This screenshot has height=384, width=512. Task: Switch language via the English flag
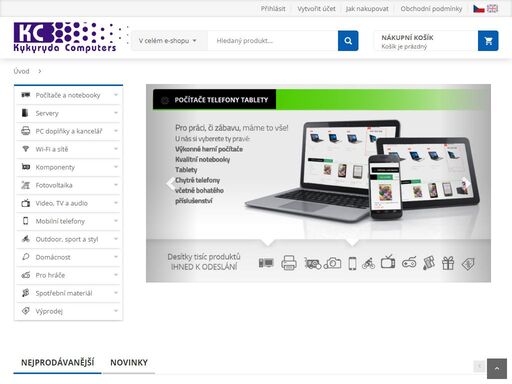pos(492,9)
